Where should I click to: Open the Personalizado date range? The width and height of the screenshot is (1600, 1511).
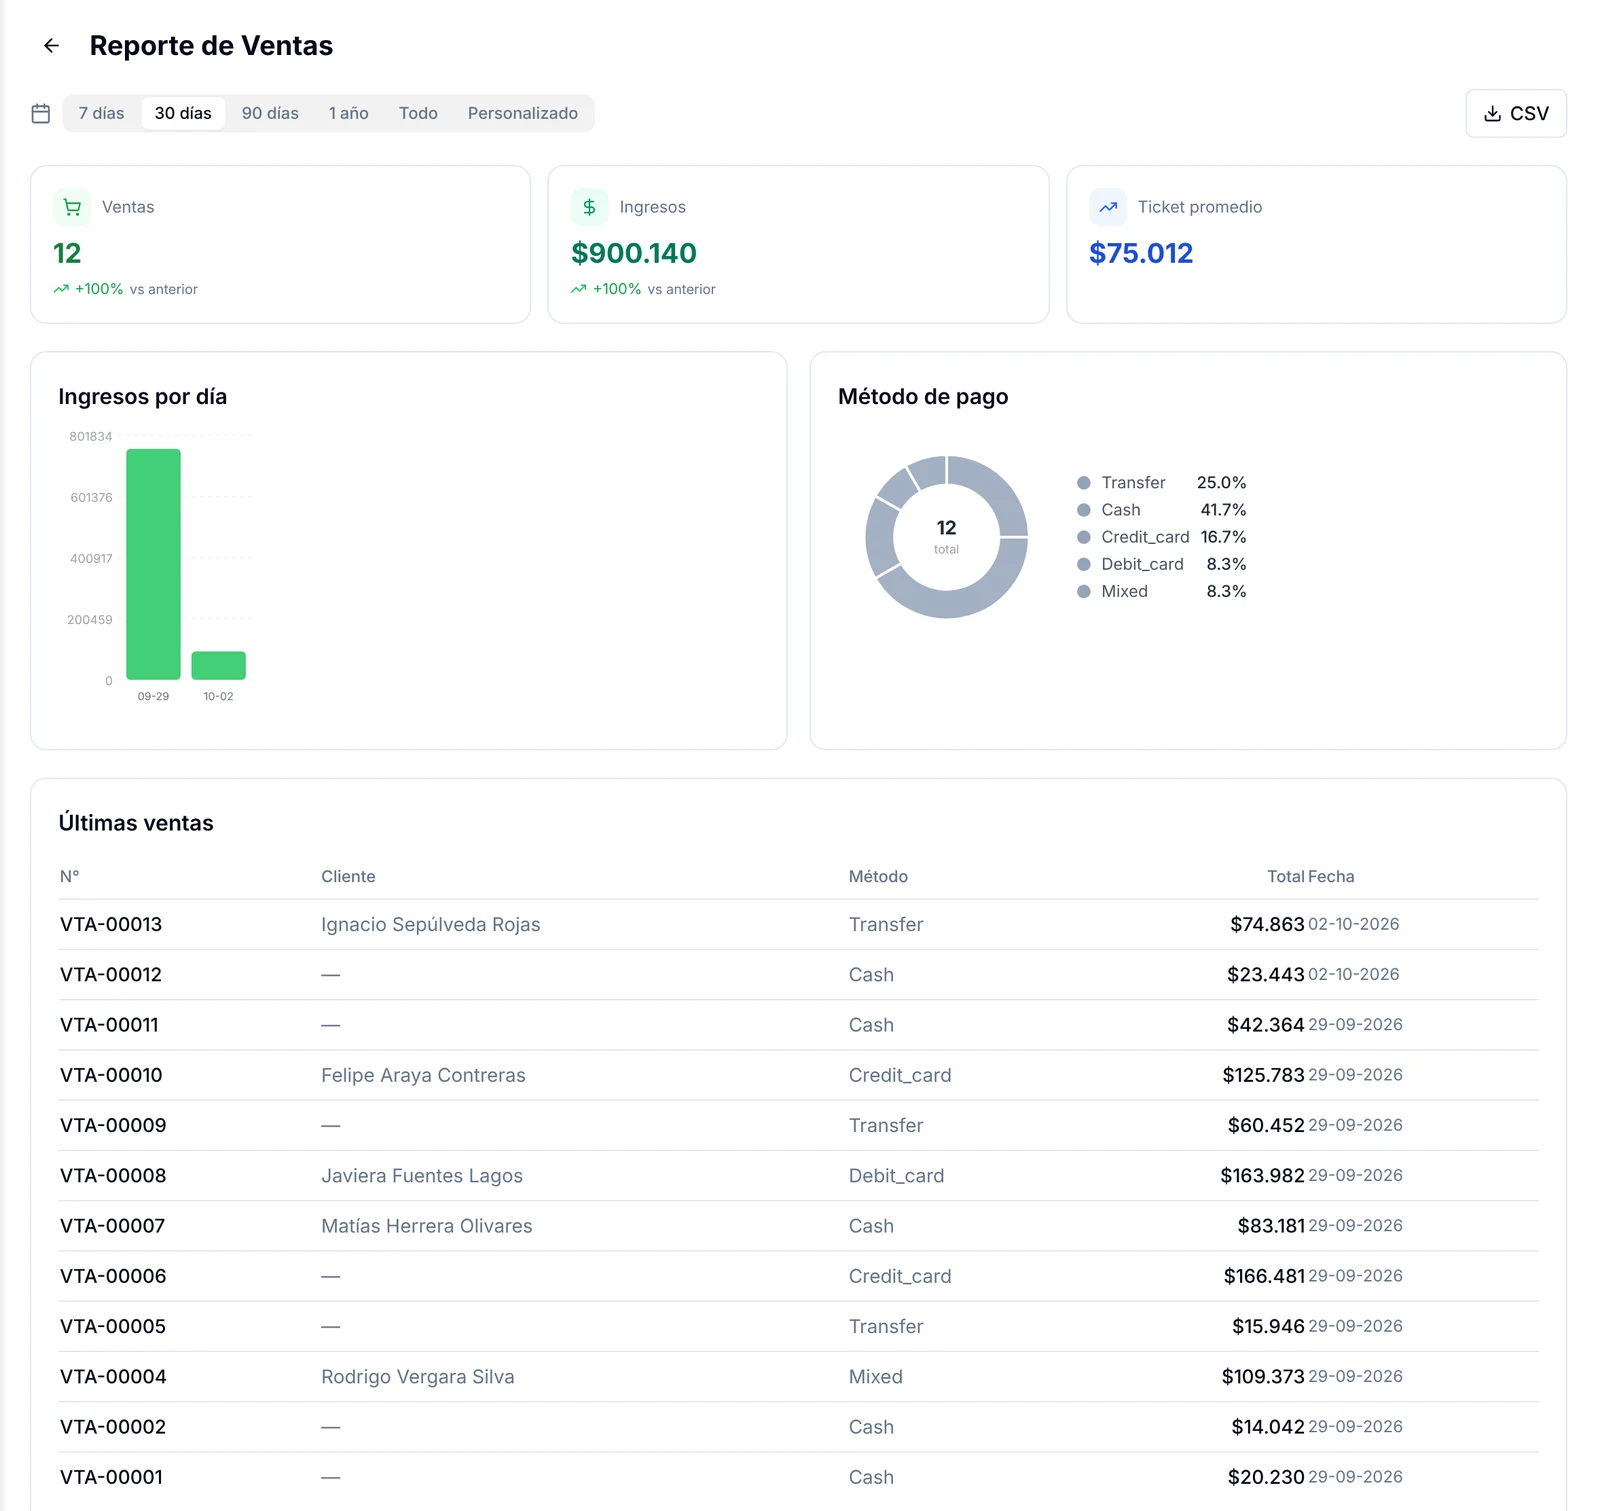[x=523, y=113]
